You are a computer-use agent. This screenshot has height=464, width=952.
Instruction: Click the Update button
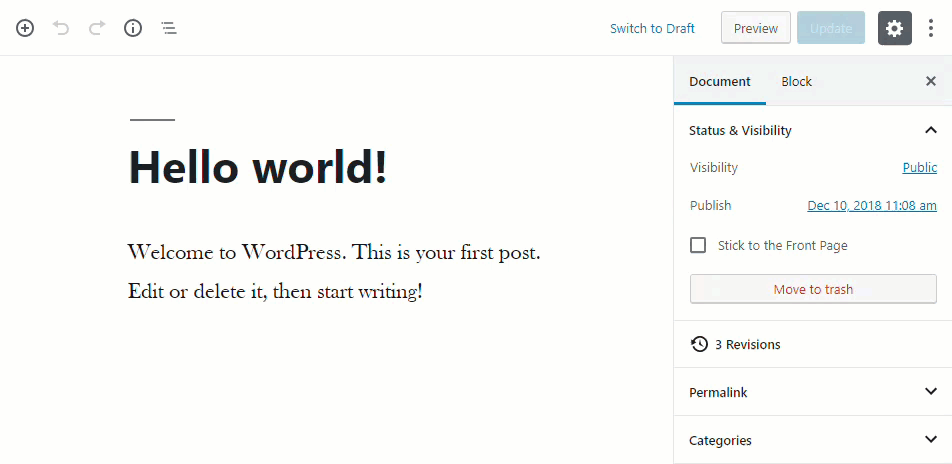tap(831, 28)
